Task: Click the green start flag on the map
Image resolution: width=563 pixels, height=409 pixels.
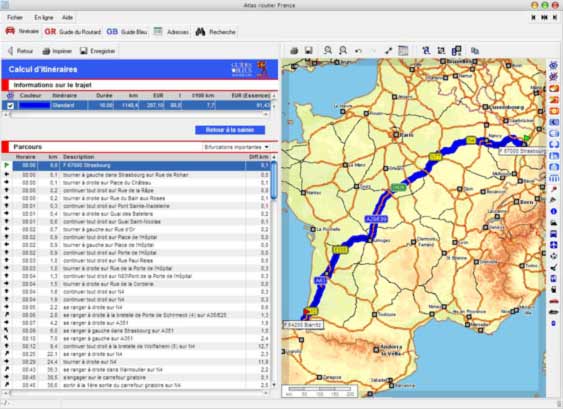Action: 526,138
